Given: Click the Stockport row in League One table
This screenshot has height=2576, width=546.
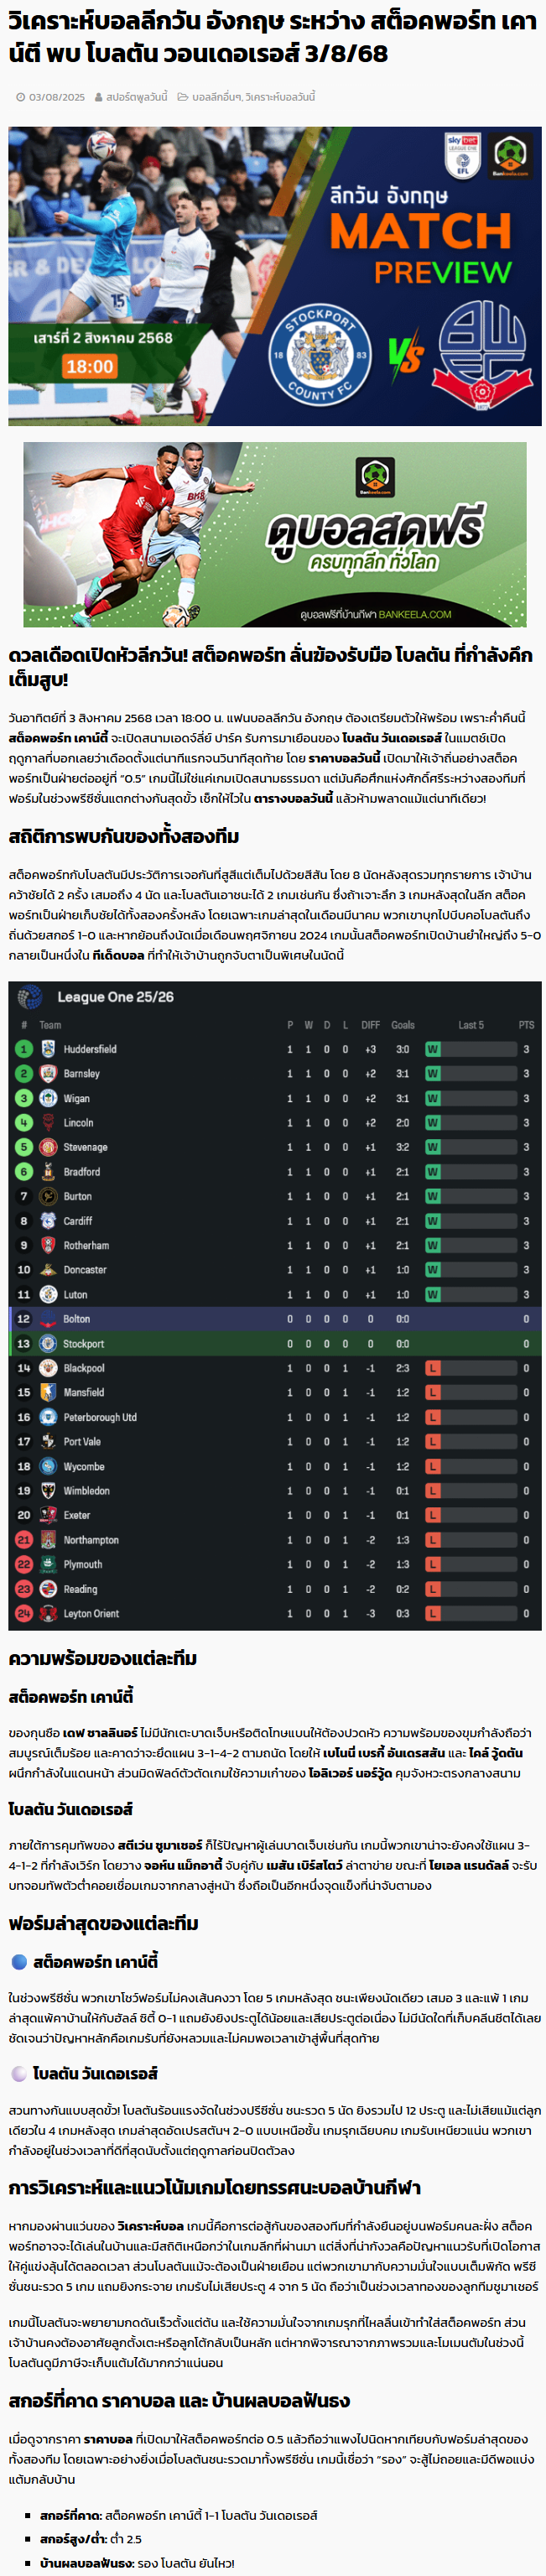Looking at the screenshot, I should pyautogui.click(x=275, y=1344).
